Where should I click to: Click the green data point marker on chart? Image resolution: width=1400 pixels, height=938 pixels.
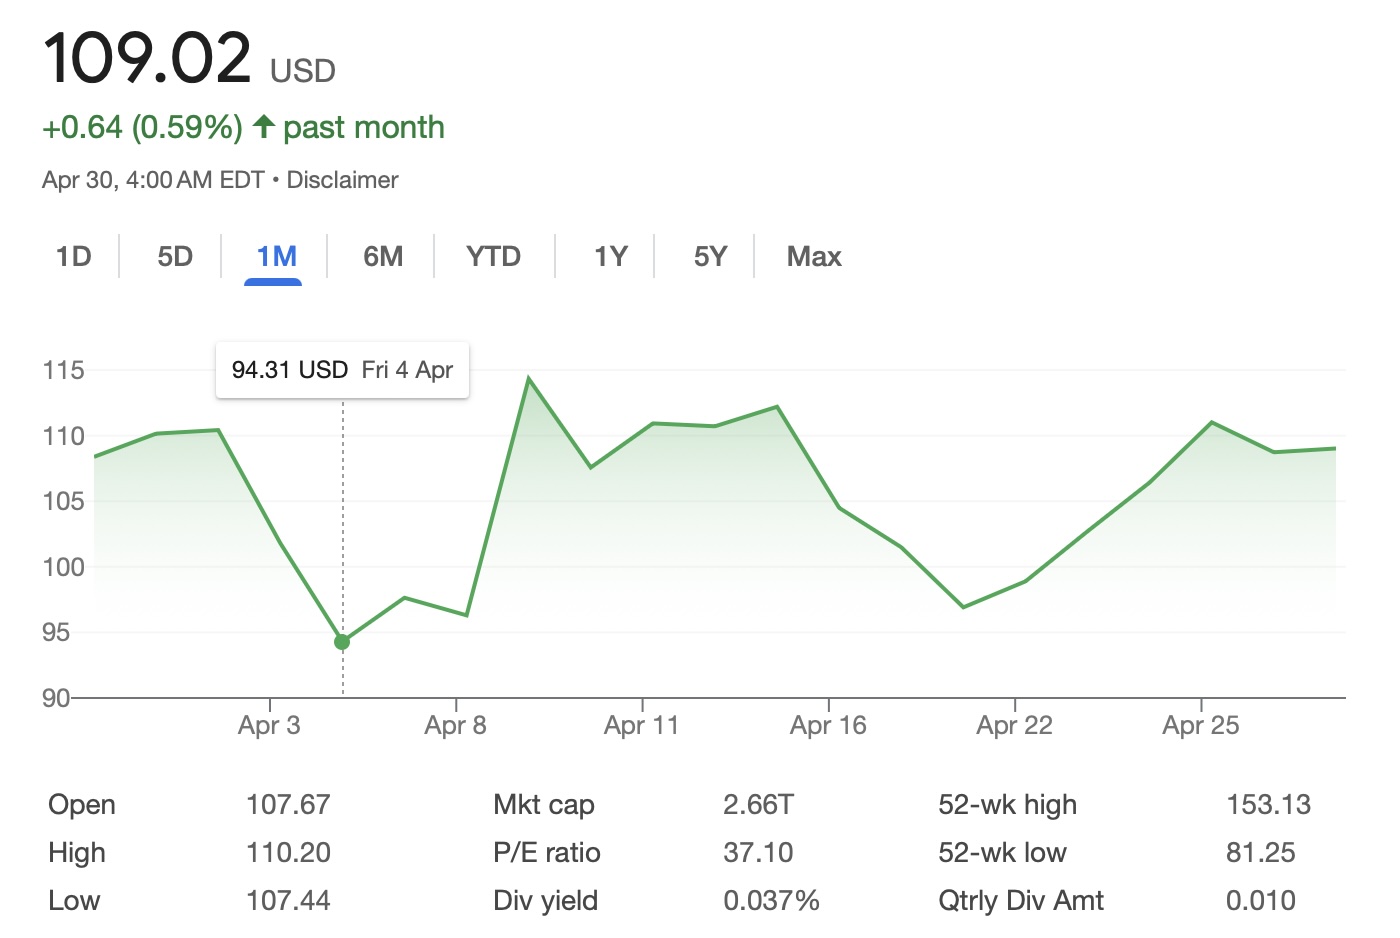(342, 642)
